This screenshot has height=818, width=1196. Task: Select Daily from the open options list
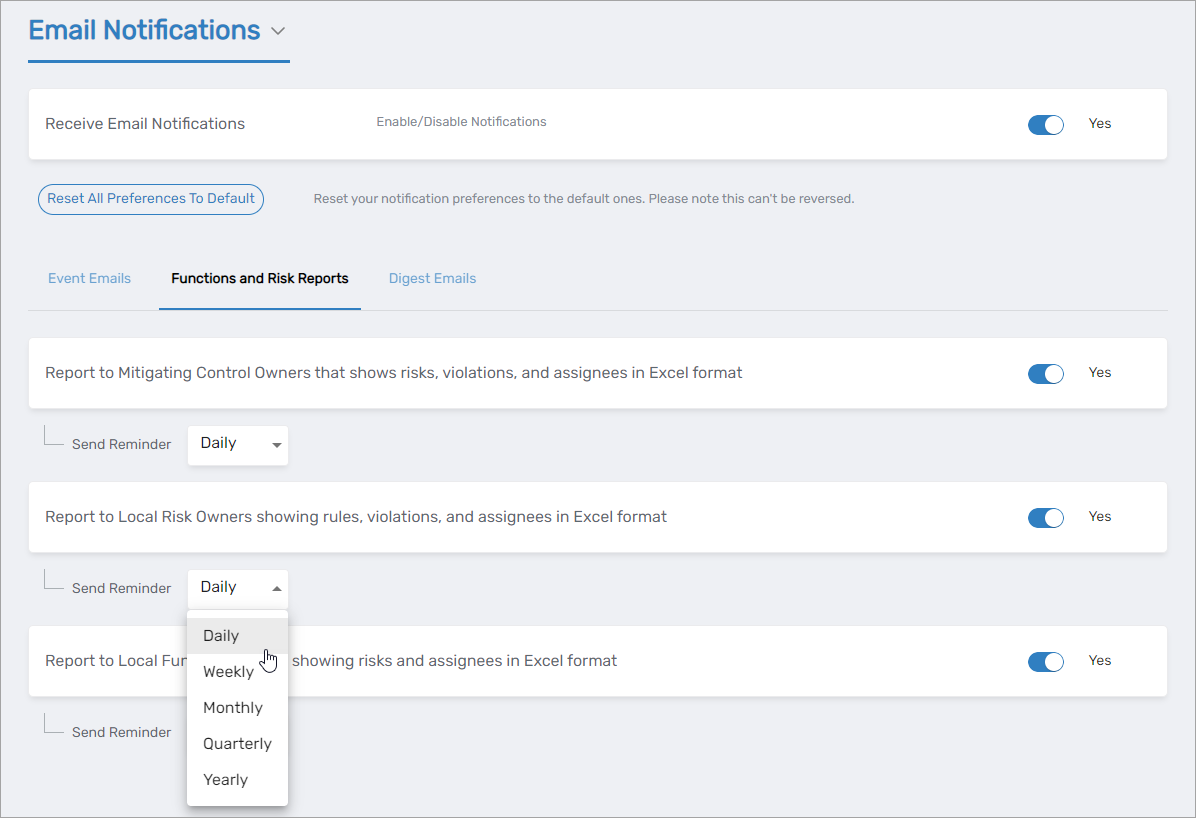click(220, 635)
